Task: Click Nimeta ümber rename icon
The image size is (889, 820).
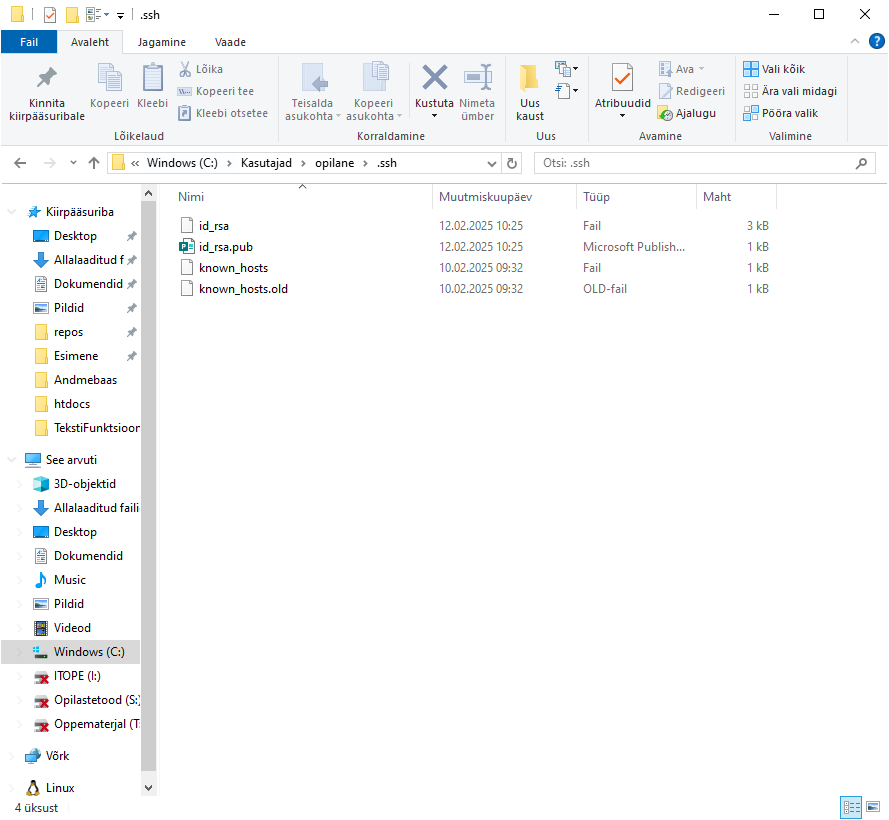Action: (x=477, y=78)
